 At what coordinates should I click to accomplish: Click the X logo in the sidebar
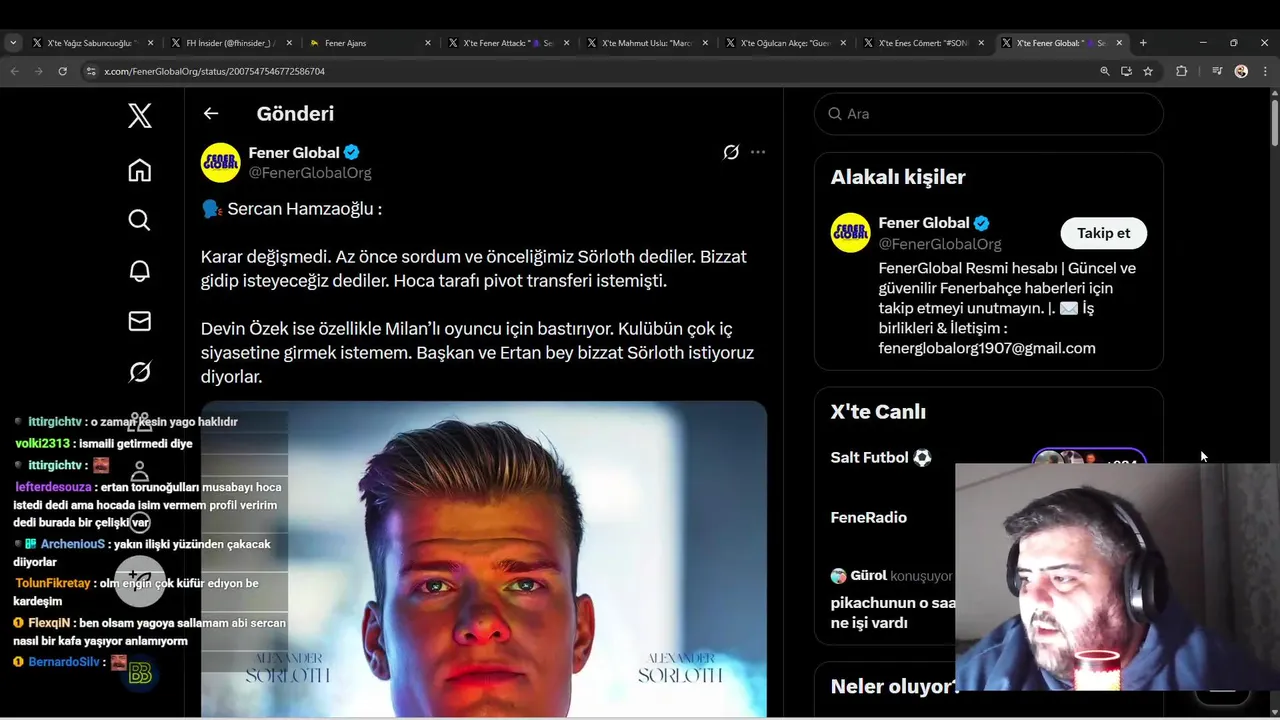click(x=140, y=116)
